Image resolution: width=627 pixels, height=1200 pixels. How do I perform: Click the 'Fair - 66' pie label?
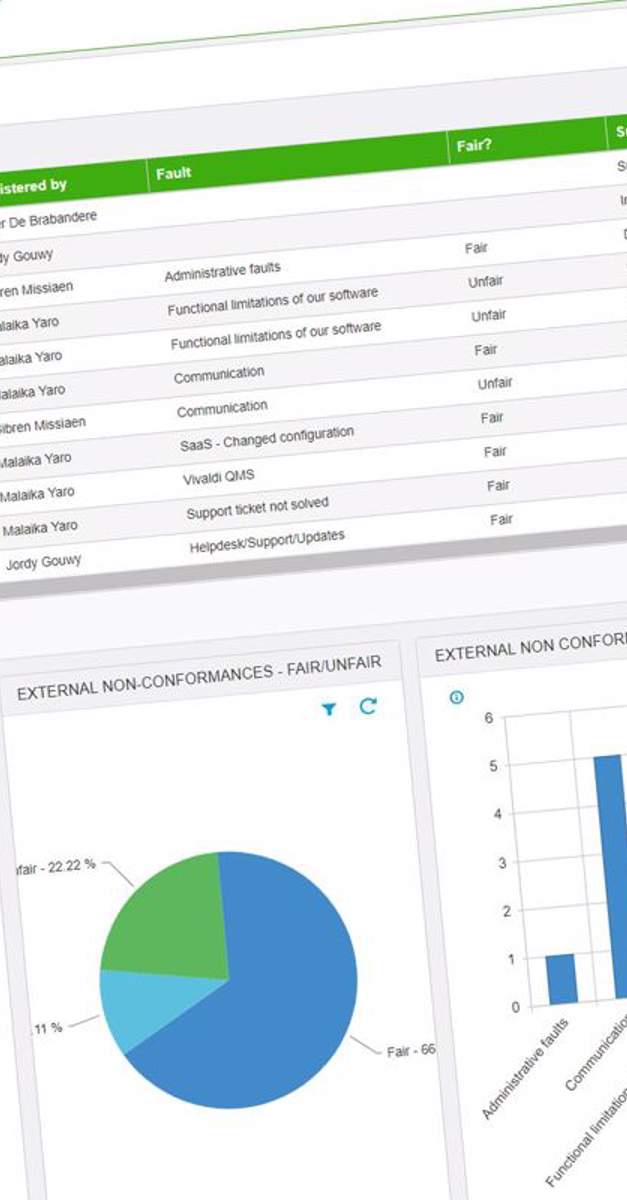(x=411, y=1052)
